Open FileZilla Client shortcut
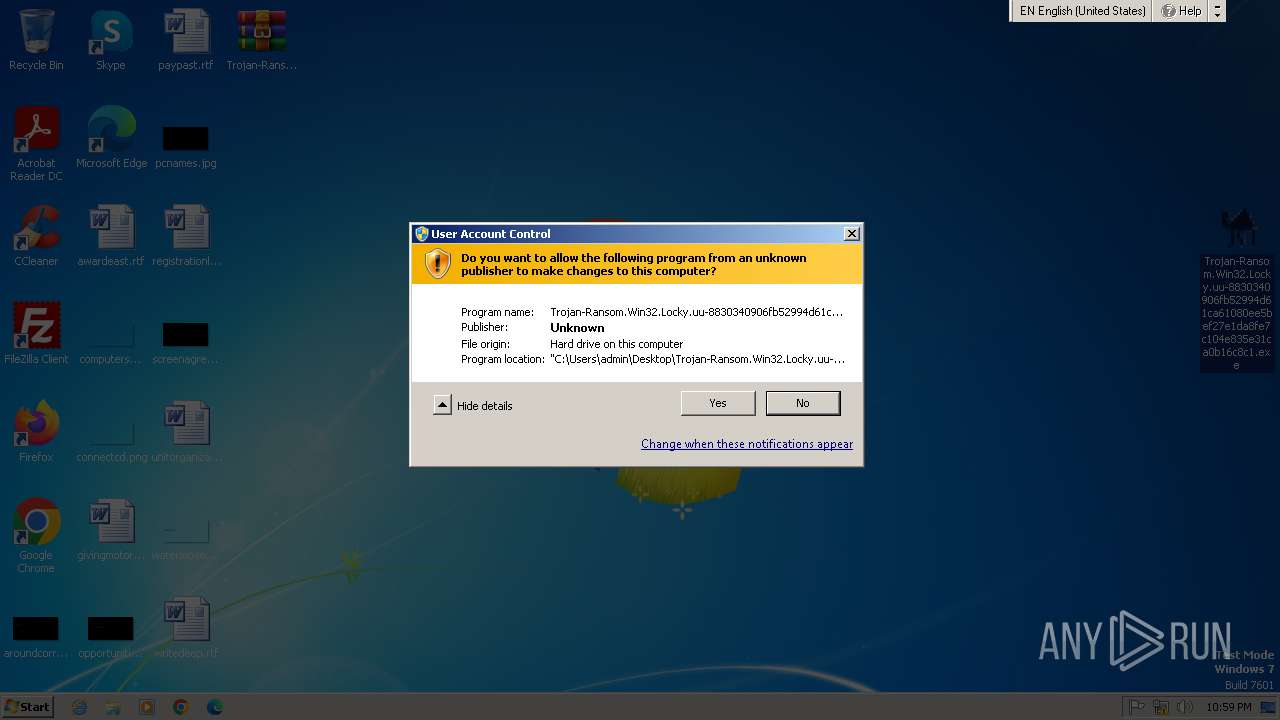 tap(36, 333)
